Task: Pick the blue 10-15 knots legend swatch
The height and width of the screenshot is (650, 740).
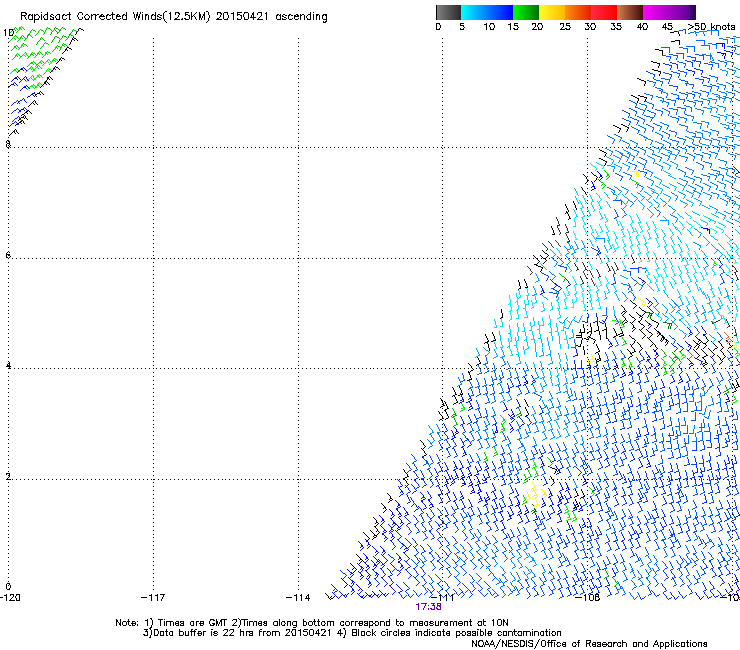Action: pos(500,12)
